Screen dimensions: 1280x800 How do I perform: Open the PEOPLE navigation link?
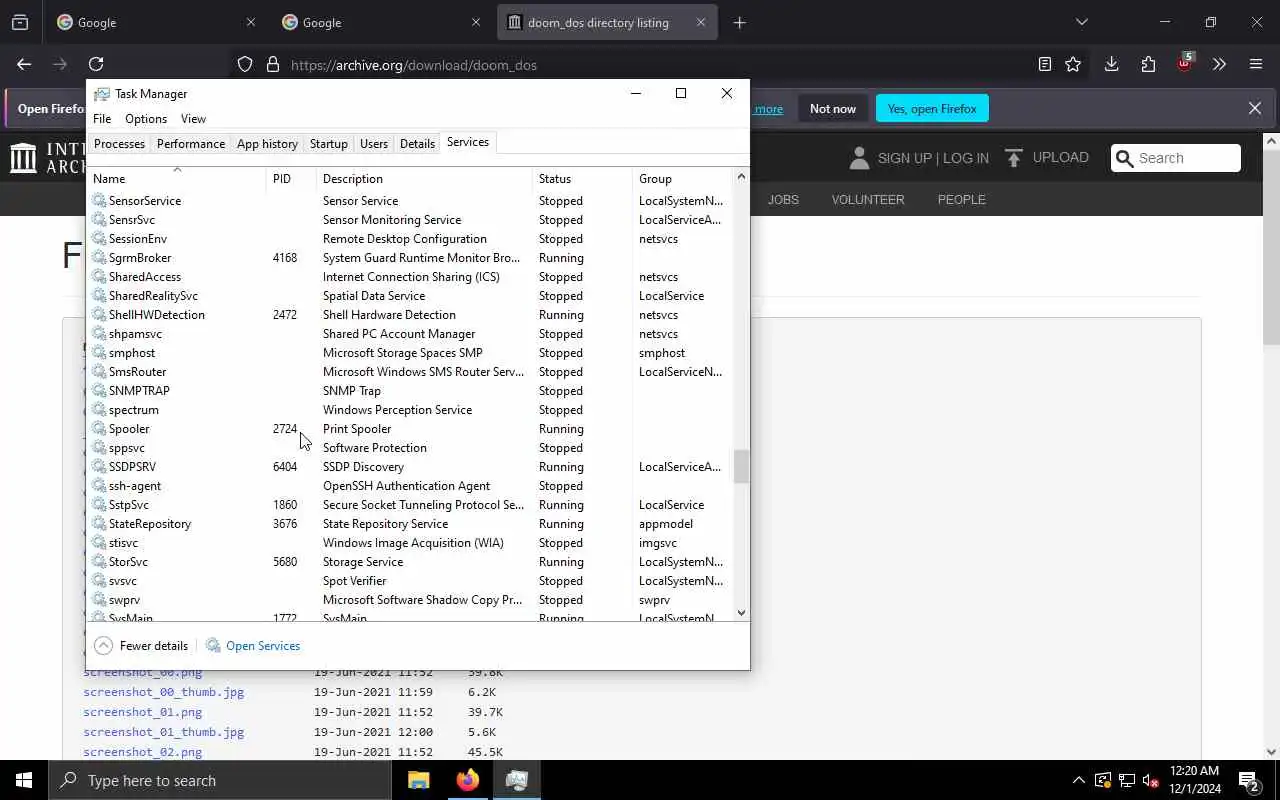click(962, 199)
